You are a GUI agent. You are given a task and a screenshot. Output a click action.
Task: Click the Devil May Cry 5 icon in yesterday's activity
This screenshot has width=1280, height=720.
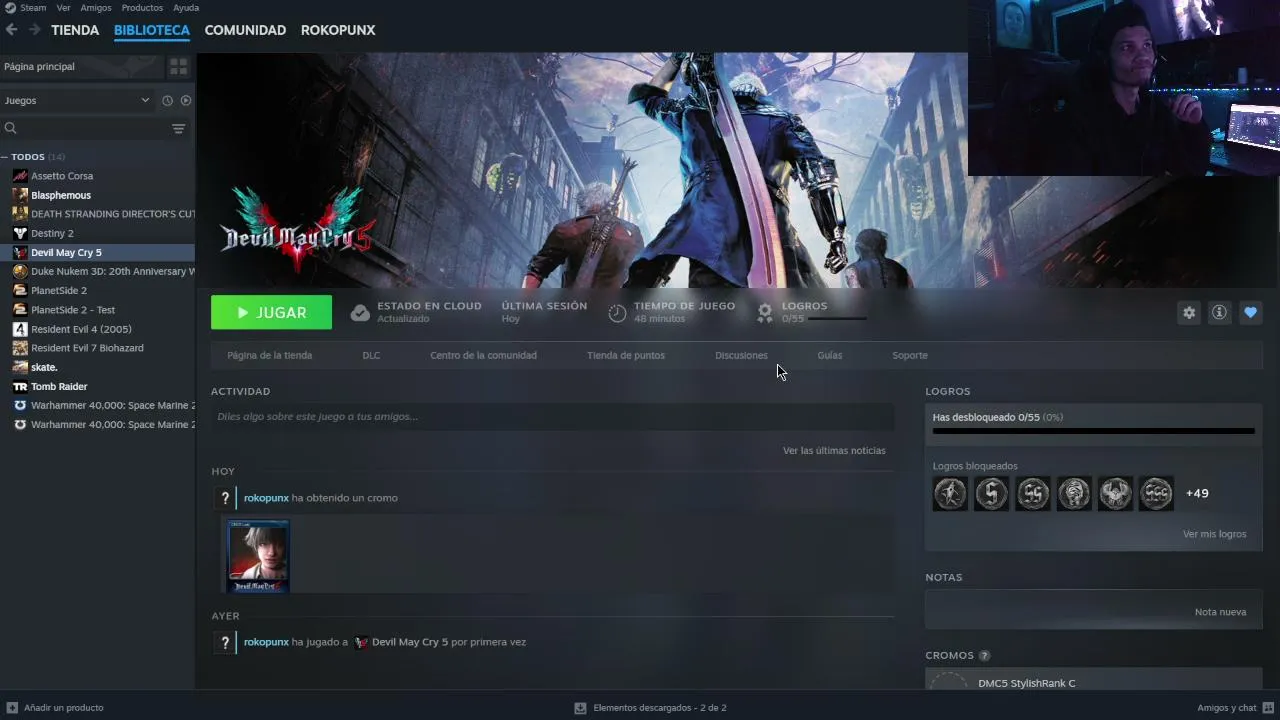pos(361,642)
